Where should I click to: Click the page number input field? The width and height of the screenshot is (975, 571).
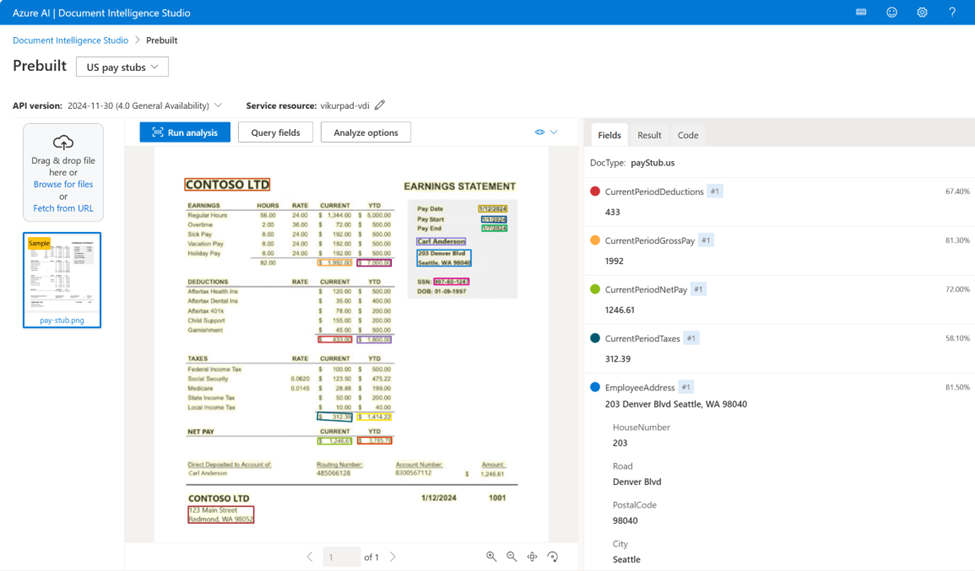point(341,557)
